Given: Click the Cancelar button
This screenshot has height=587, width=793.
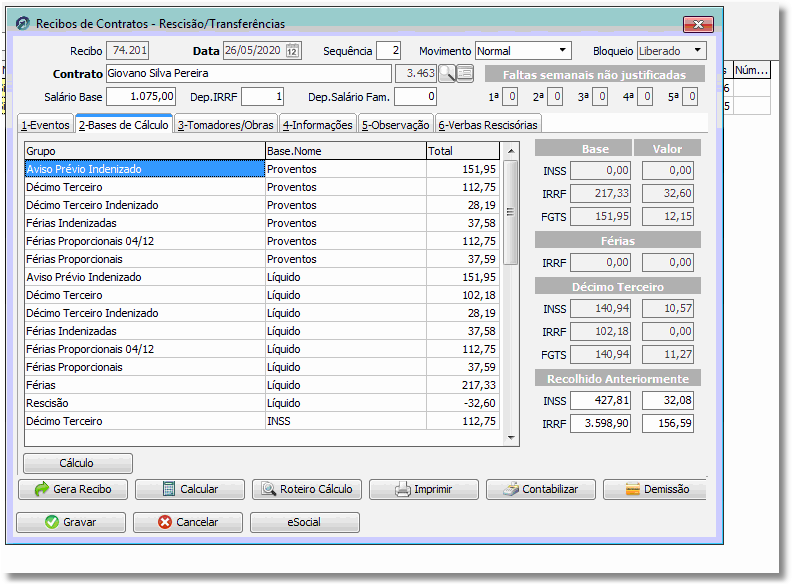Looking at the screenshot, I should (x=188, y=522).
